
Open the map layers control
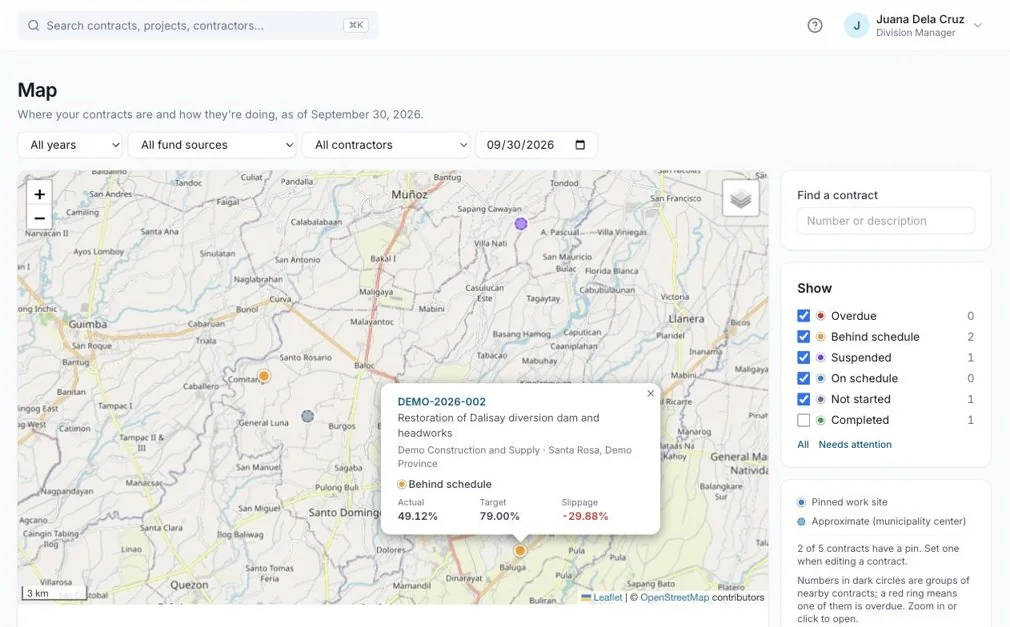[741, 198]
